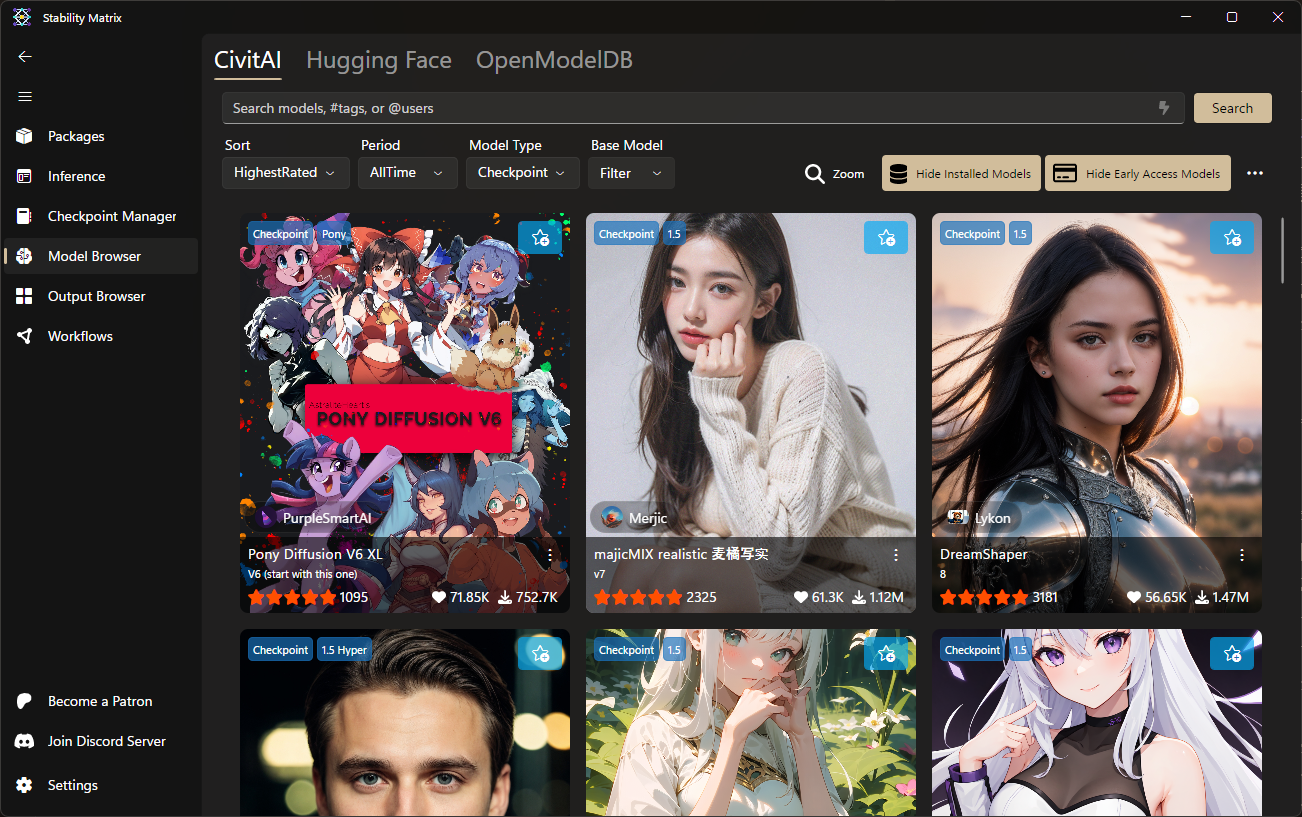Click the heart icon beside 71.85K
1302x817 pixels.
point(438,597)
